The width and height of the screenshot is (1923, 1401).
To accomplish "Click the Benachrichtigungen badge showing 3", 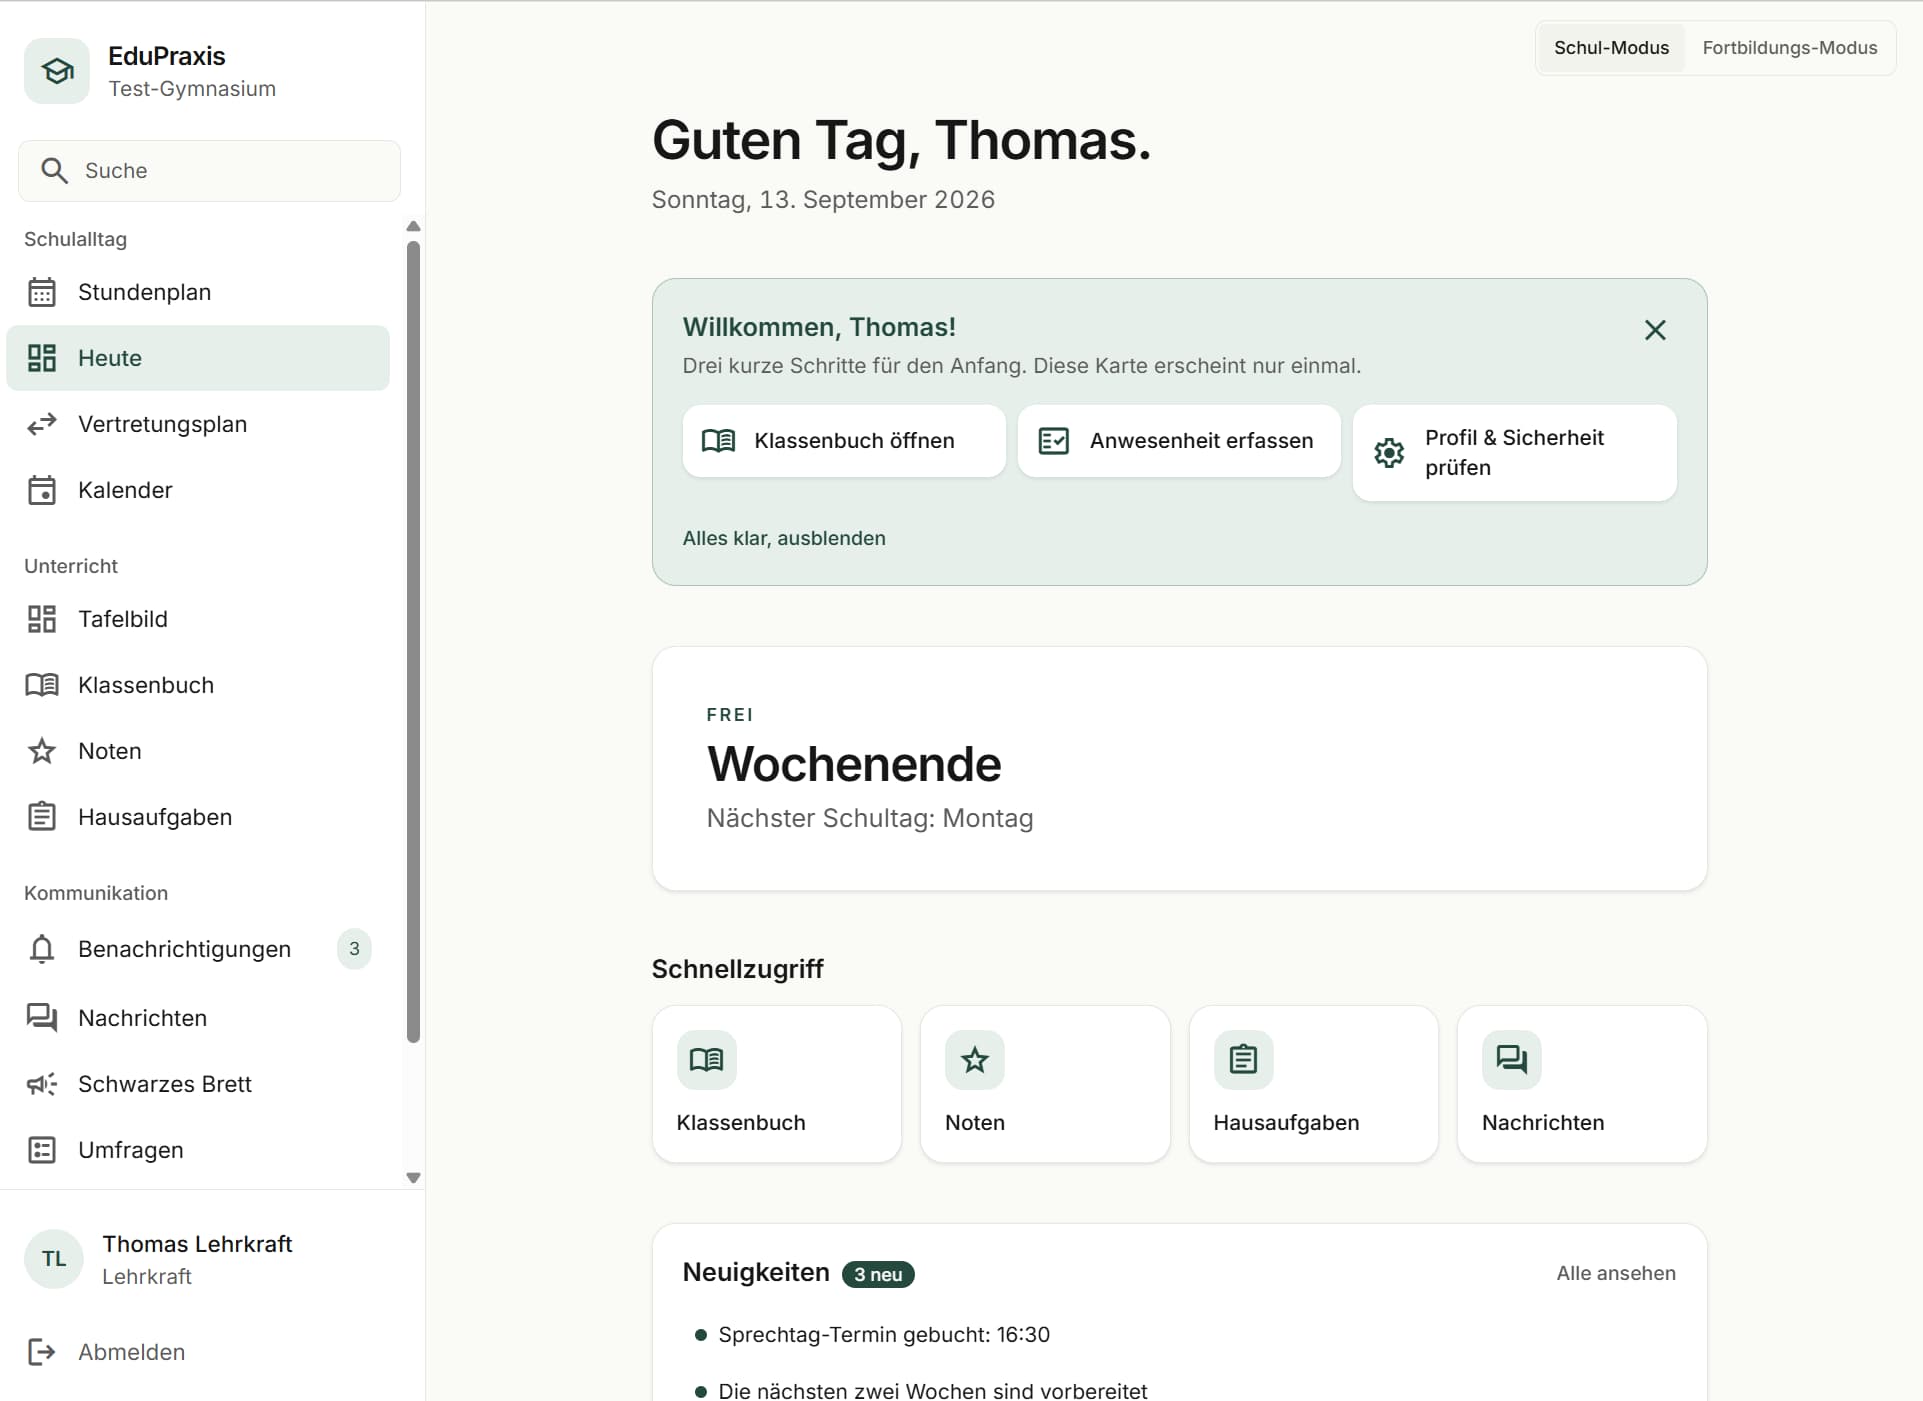I will [354, 949].
